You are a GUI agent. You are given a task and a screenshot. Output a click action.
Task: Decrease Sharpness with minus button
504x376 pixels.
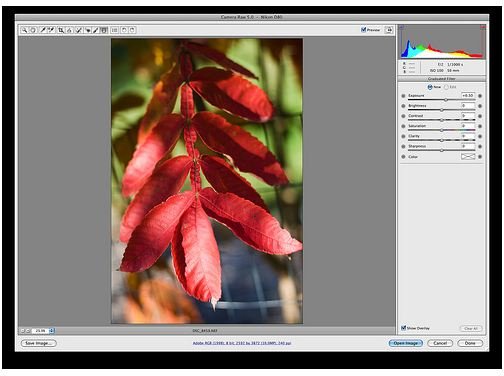[x=403, y=146]
